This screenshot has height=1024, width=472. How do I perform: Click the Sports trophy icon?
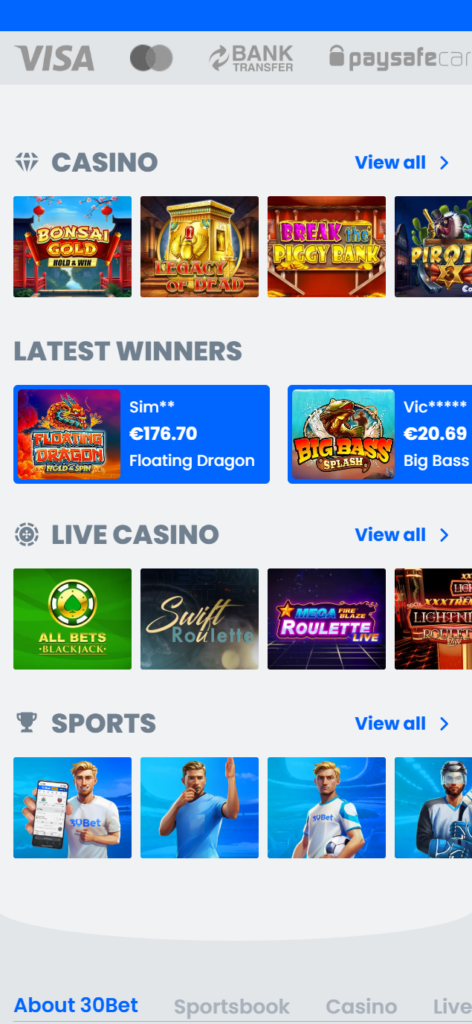(x=27, y=723)
